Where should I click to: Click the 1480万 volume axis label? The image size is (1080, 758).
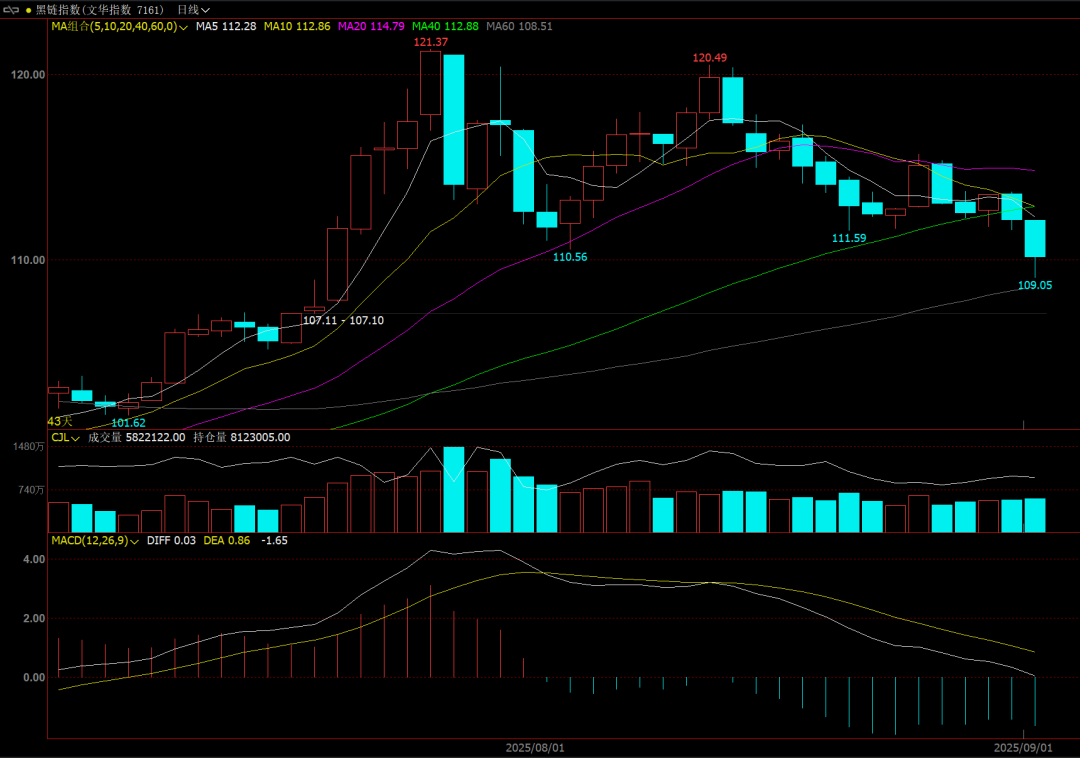[x=29, y=447]
